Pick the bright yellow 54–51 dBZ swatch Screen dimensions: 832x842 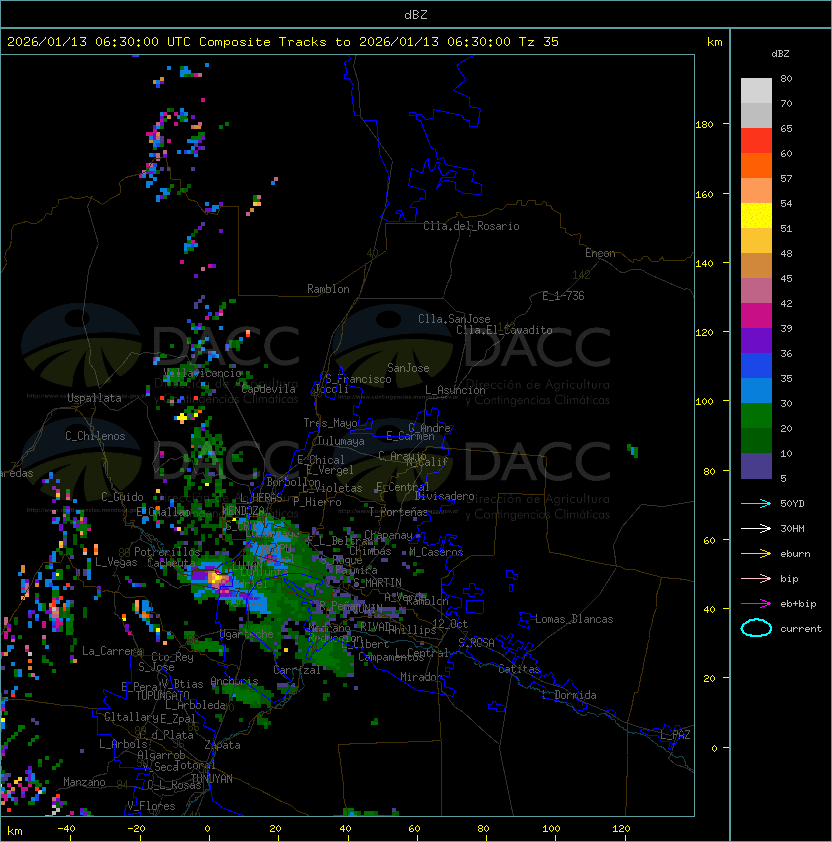(x=756, y=216)
